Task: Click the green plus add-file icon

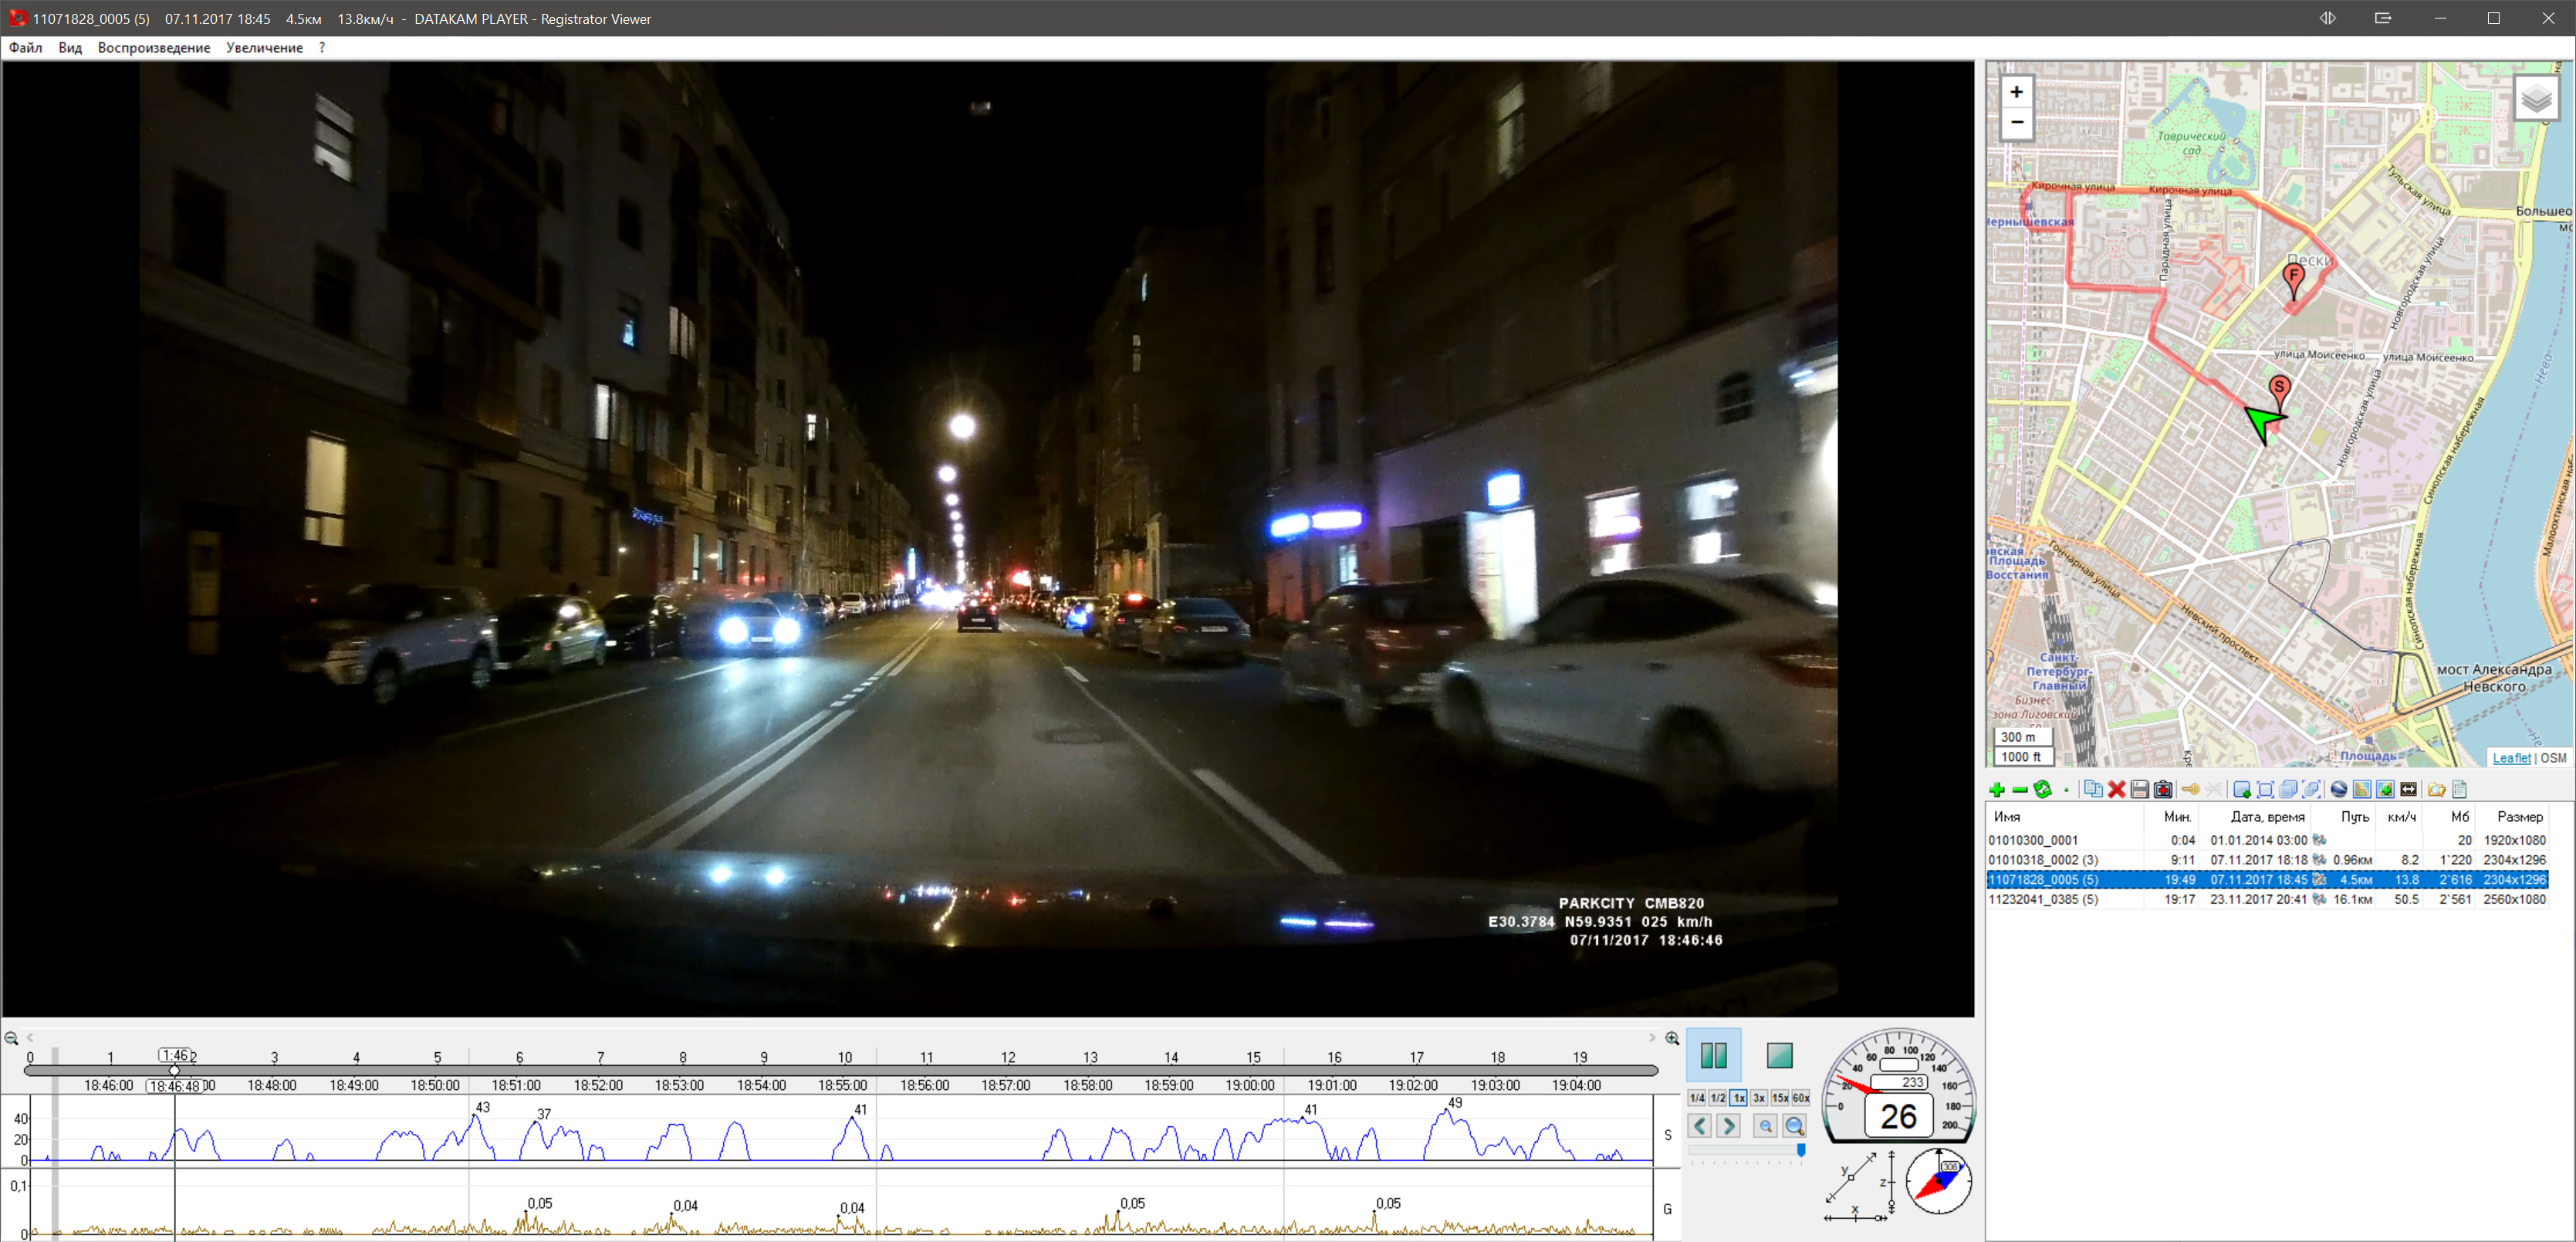Action: (1997, 790)
